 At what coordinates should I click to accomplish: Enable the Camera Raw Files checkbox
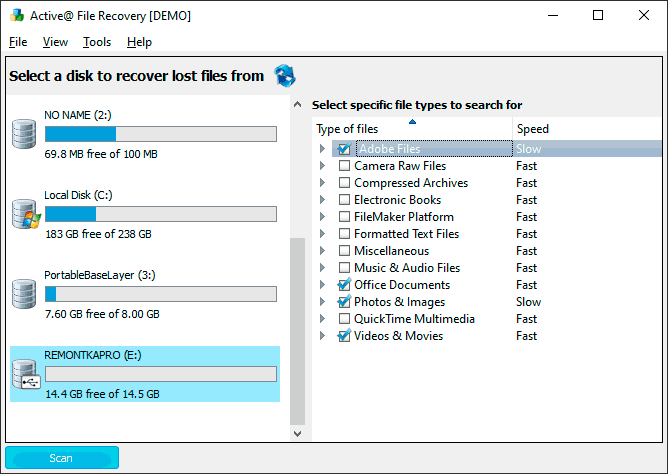(x=344, y=166)
